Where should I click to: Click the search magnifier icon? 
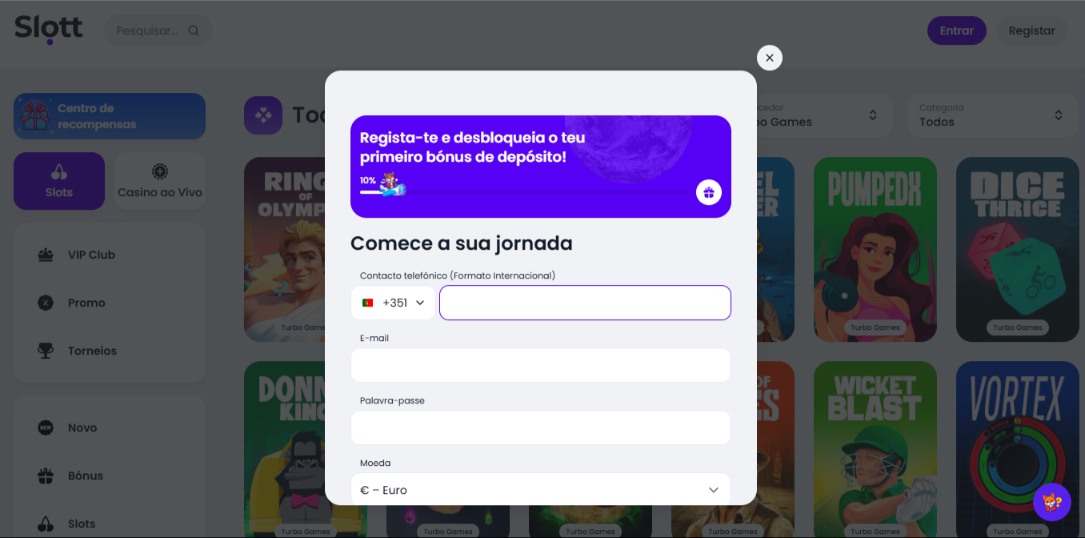tap(194, 30)
